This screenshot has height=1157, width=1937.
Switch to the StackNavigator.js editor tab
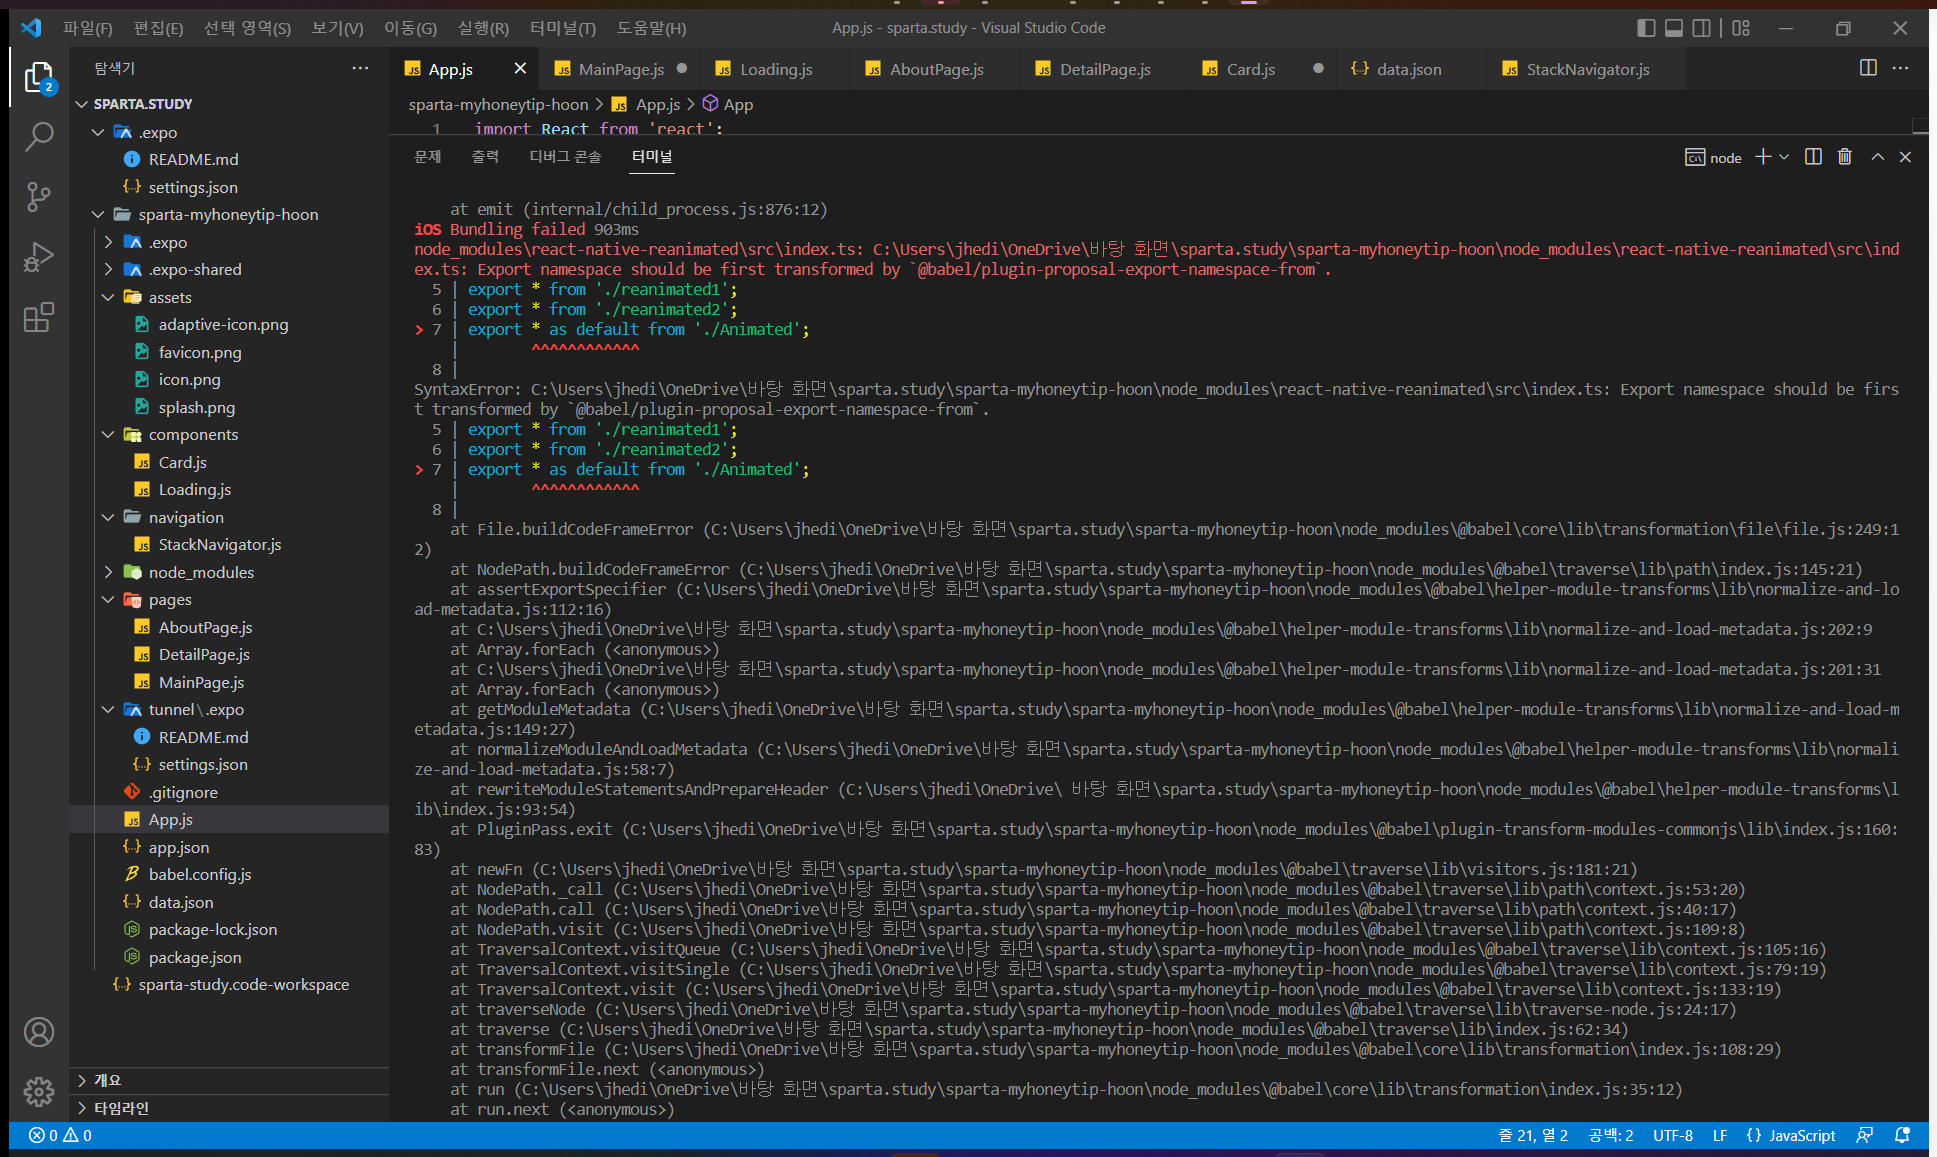tap(1587, 69)
